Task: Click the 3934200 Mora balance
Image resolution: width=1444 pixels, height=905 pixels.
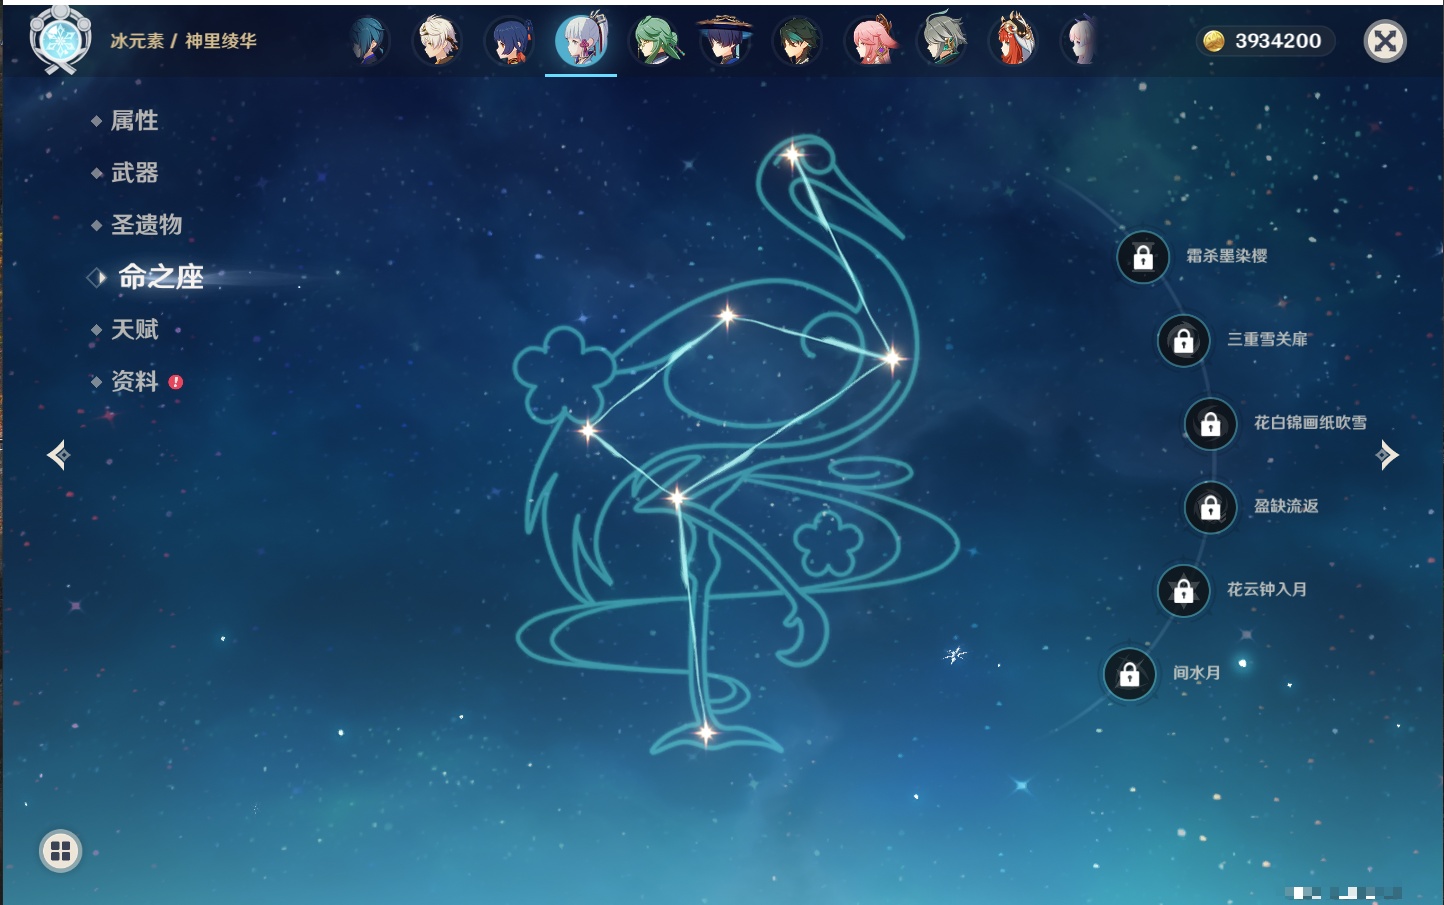Action: point(1278,41)
